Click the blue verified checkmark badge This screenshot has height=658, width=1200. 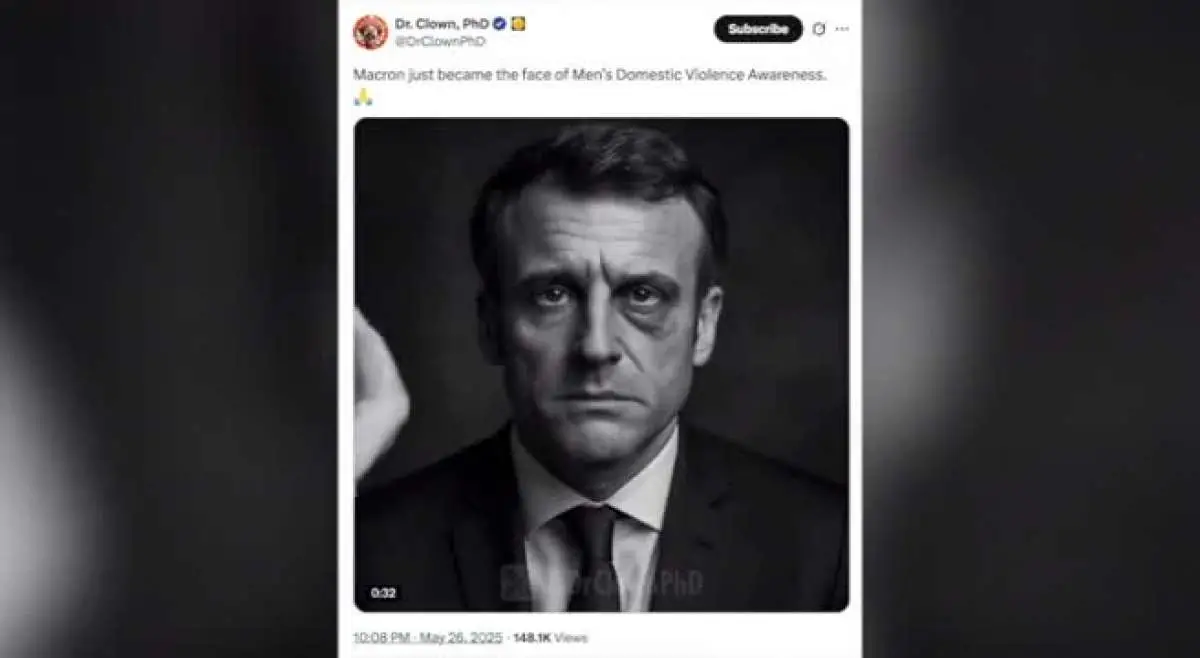click(499, 23)
